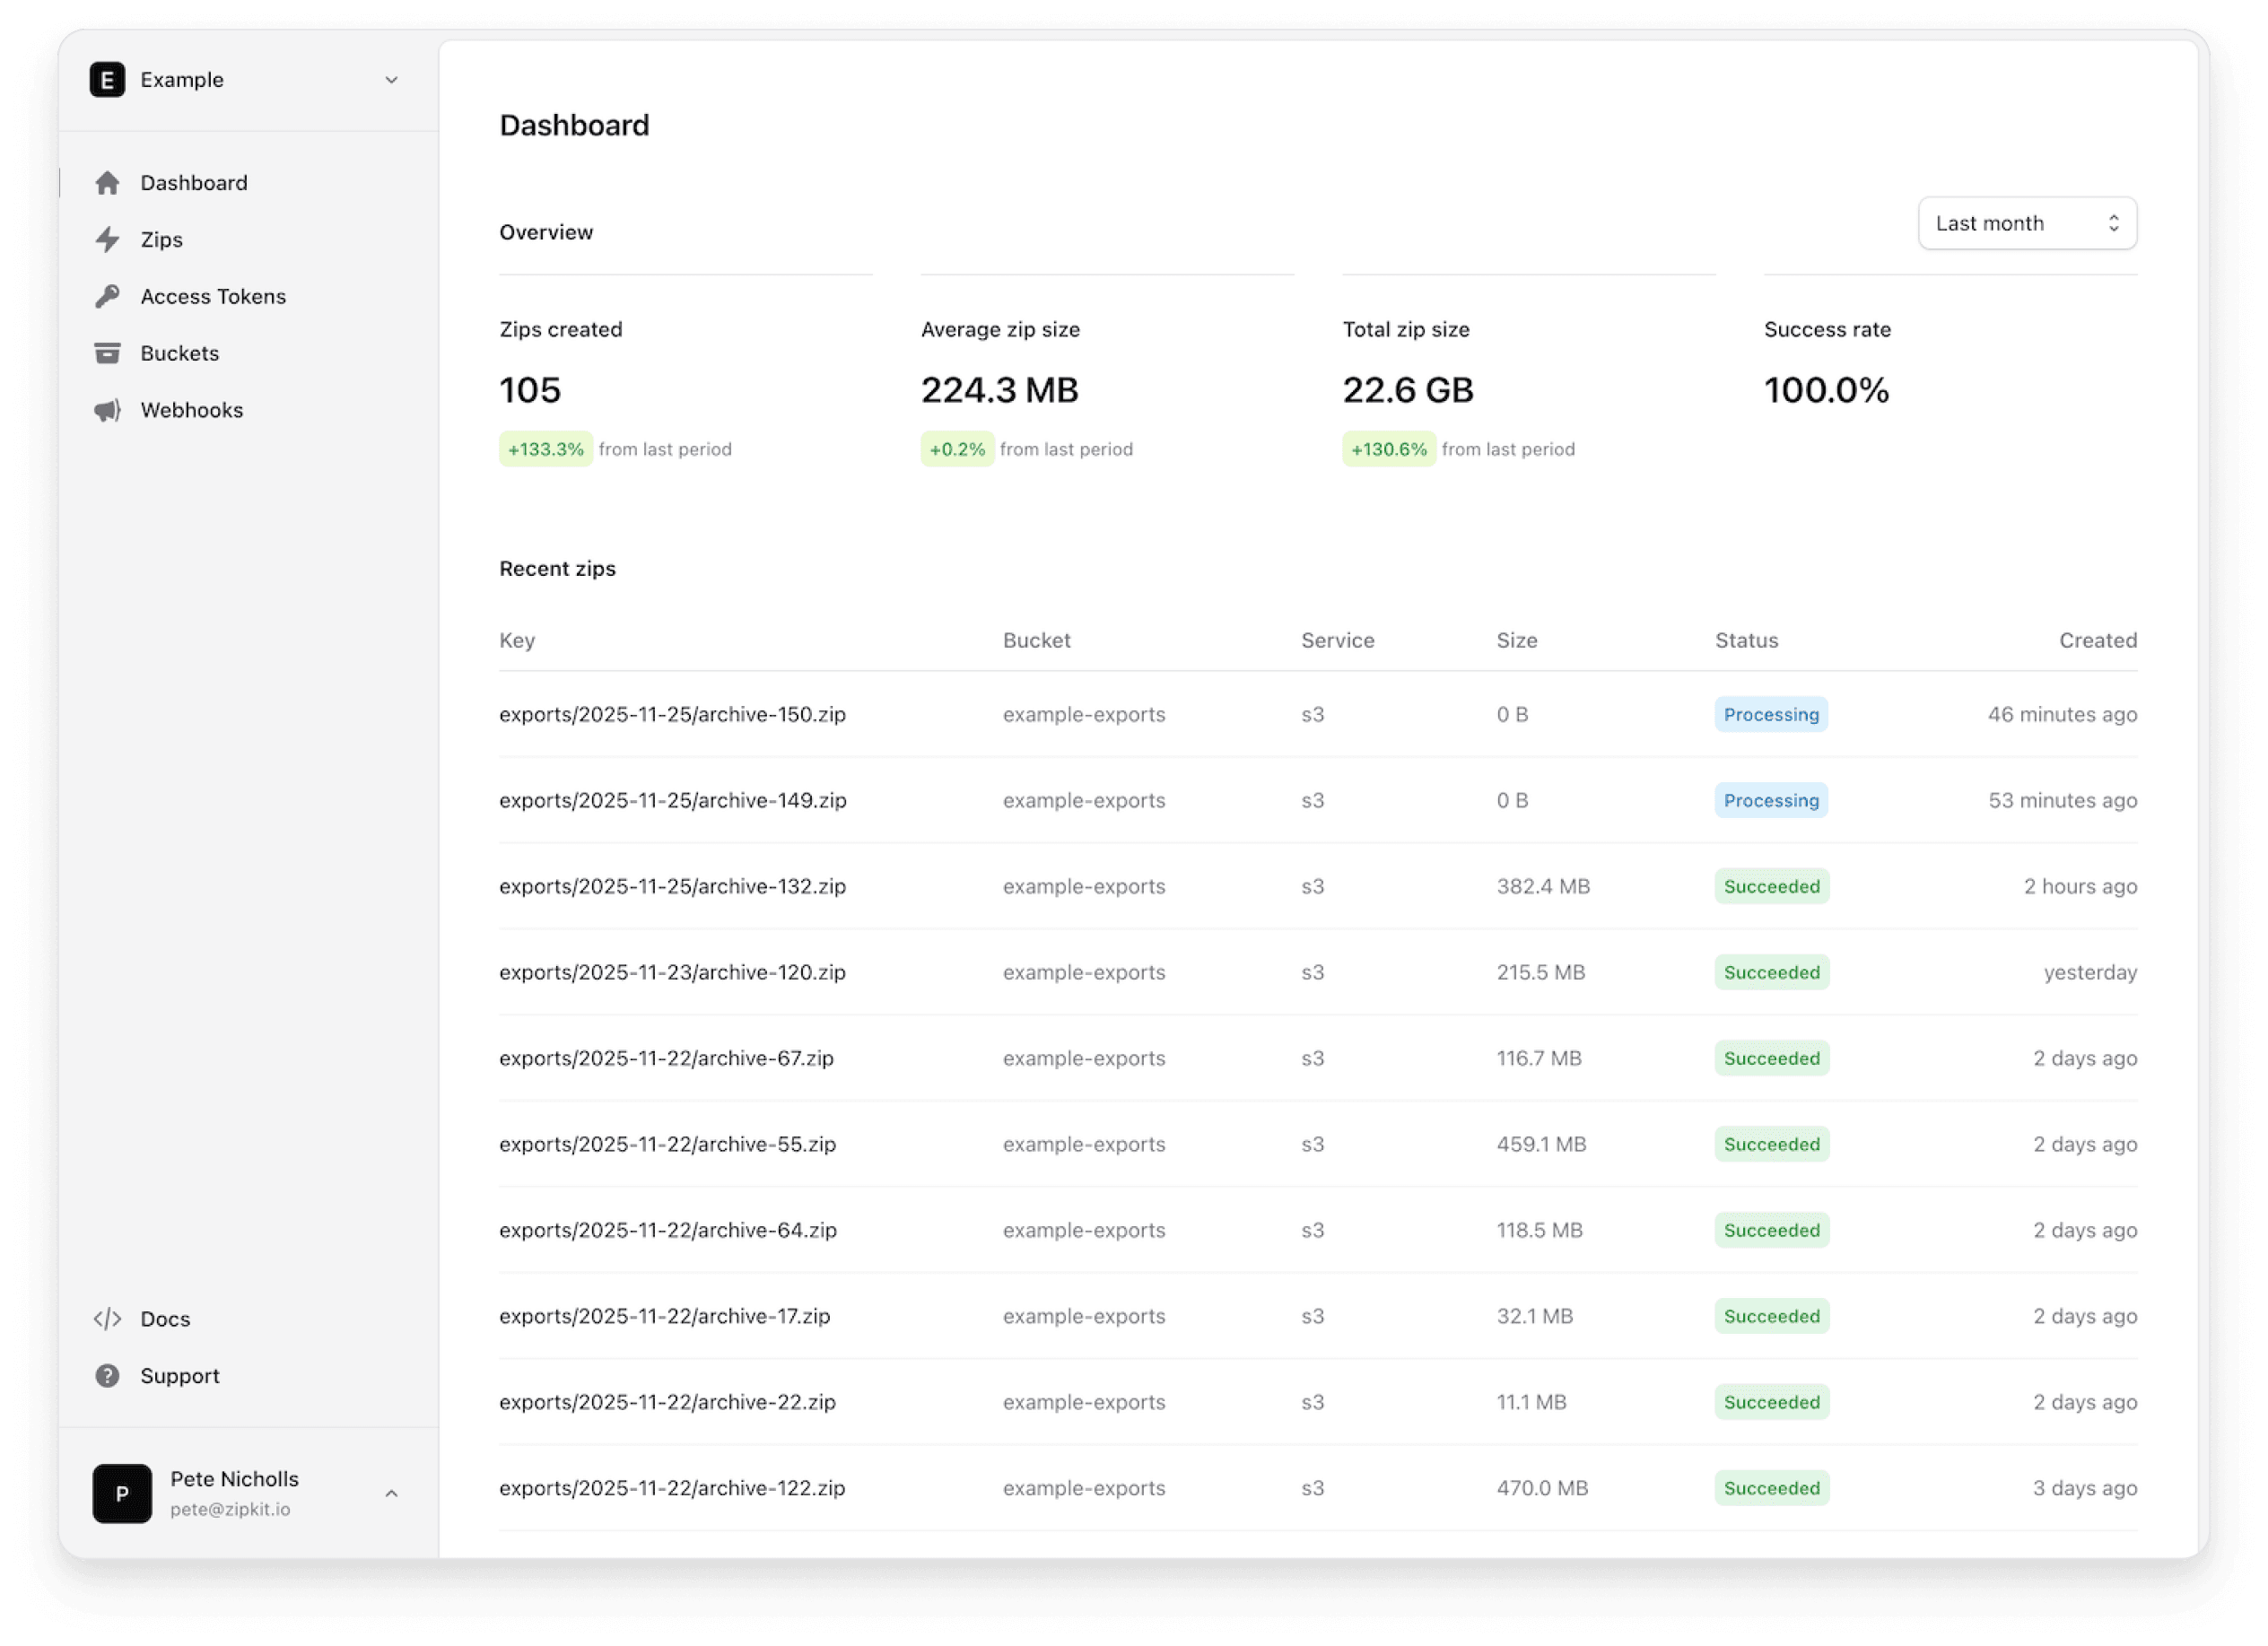
Task: Collapse the Pete Nicholls account section
Action: point(391,1493)
